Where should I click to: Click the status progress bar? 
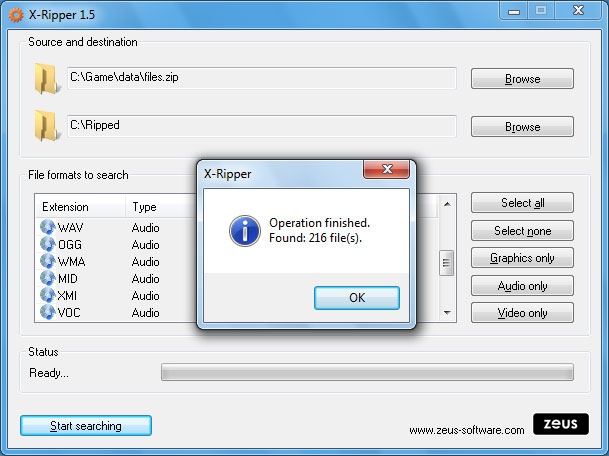click(367, 372)
